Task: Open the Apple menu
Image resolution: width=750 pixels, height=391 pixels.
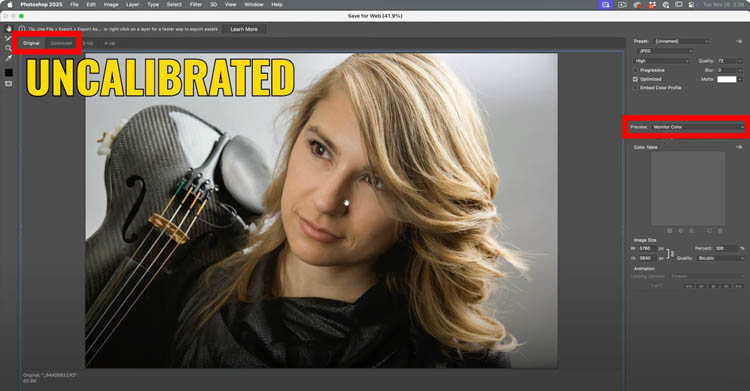Action: (9, 4)
